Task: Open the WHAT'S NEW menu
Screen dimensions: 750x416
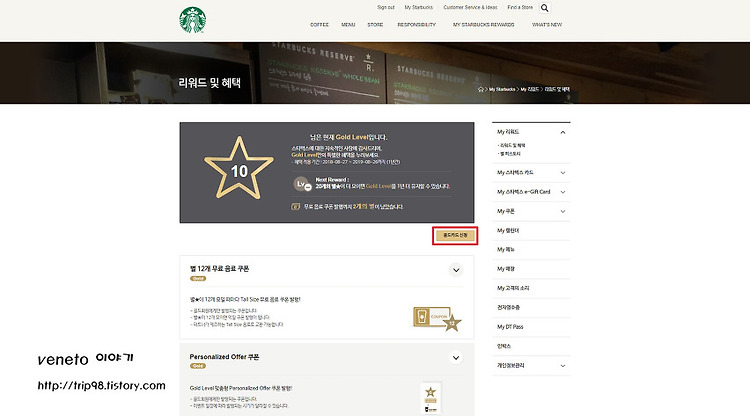Action: point(547,24)
